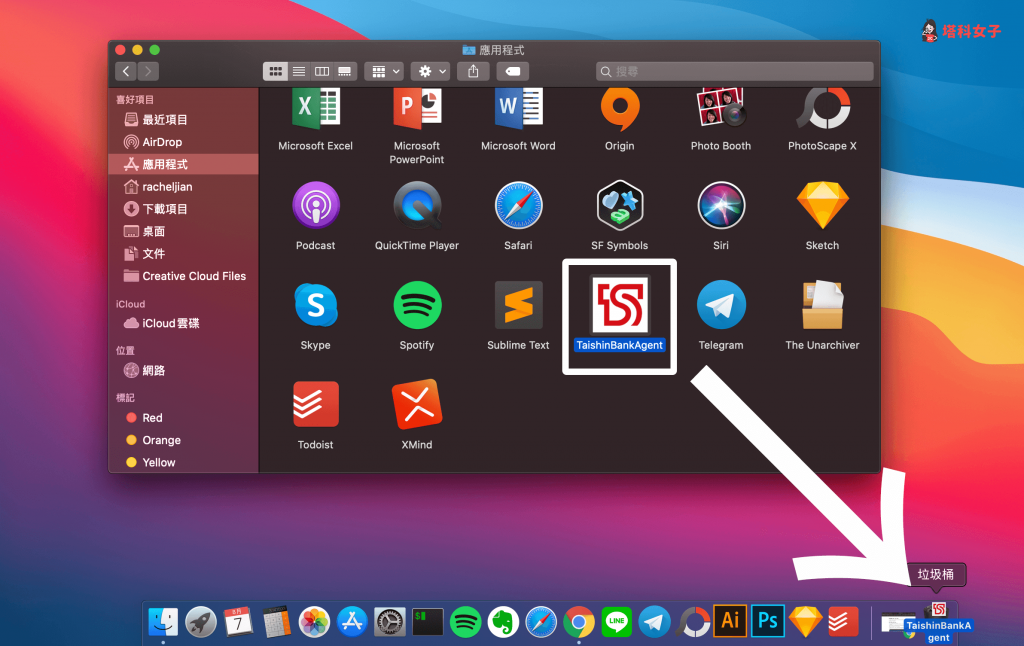Viewport: 1024px width, 646px height.
Task: Open the group-by arrangement dropdown
Action: pos(384,71)
